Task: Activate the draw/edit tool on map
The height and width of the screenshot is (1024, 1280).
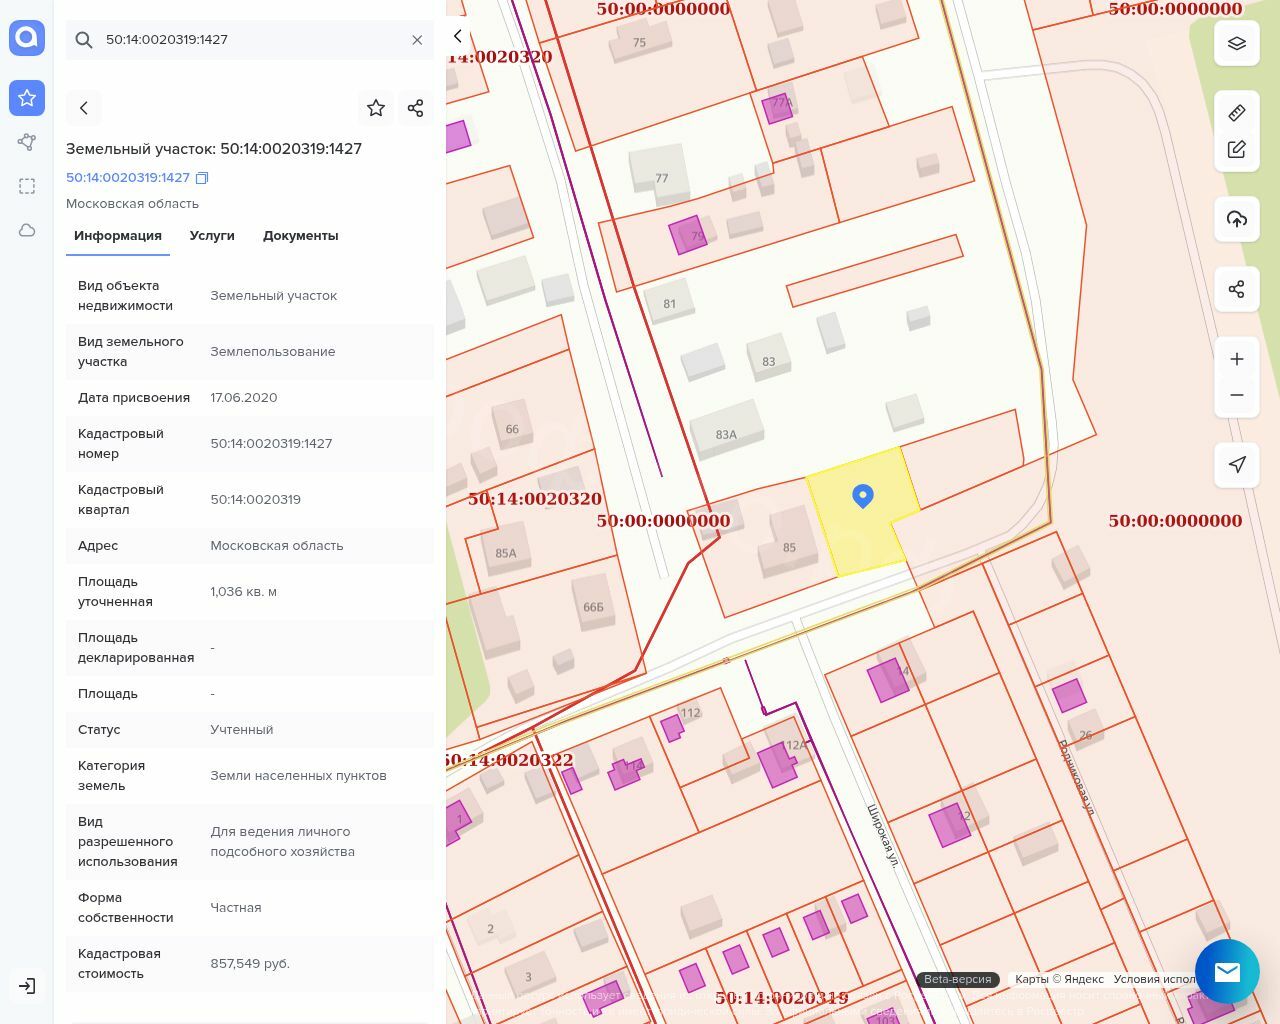Action: pos(1236,149)
